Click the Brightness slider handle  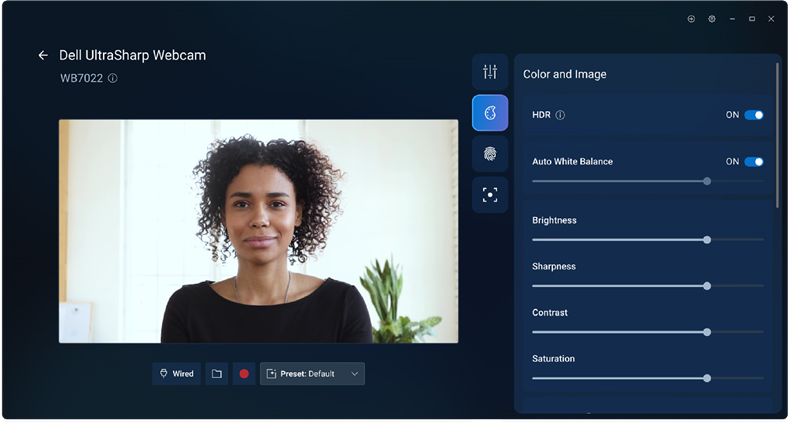point(707,240)
